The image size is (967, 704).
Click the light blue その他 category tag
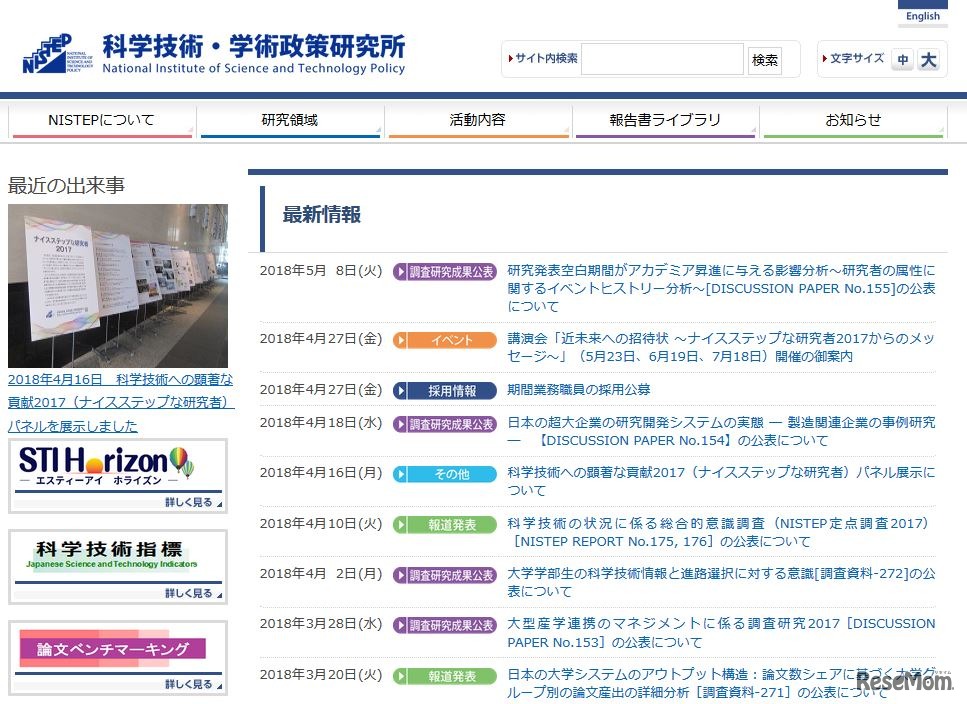445,474
